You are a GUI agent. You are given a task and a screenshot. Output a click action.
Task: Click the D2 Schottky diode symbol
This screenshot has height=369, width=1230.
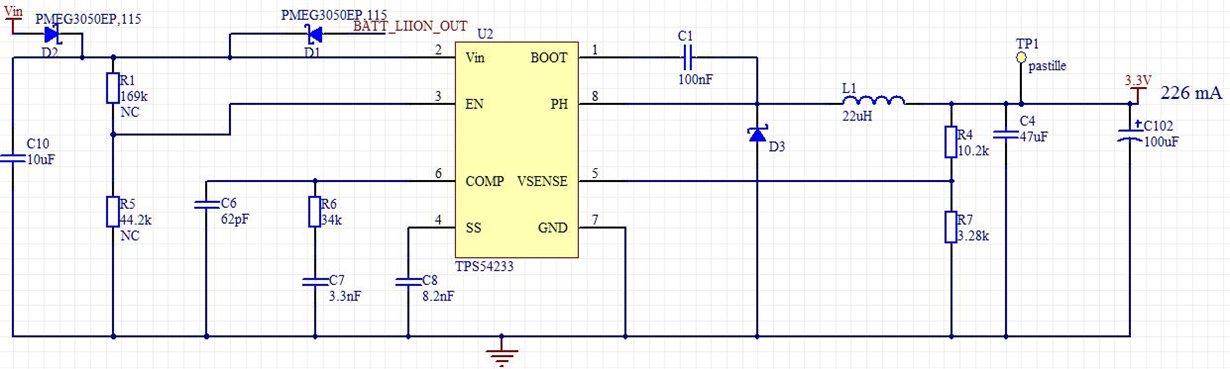[x=52, y=35]
